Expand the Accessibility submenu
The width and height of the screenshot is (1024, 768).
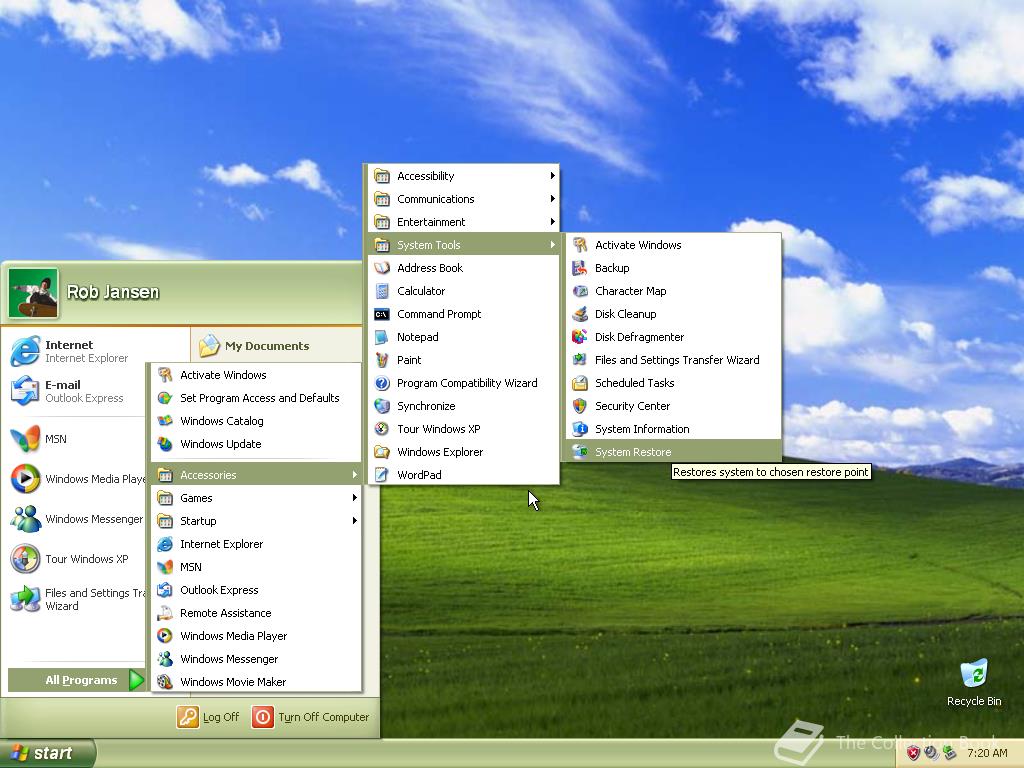tap(464, 176)
